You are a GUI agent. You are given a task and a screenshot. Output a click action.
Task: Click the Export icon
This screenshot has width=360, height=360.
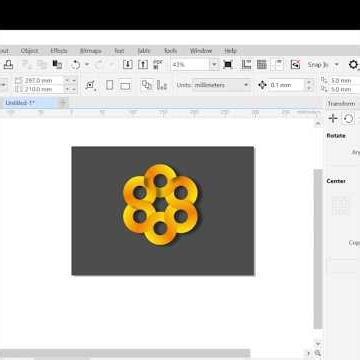143,65
